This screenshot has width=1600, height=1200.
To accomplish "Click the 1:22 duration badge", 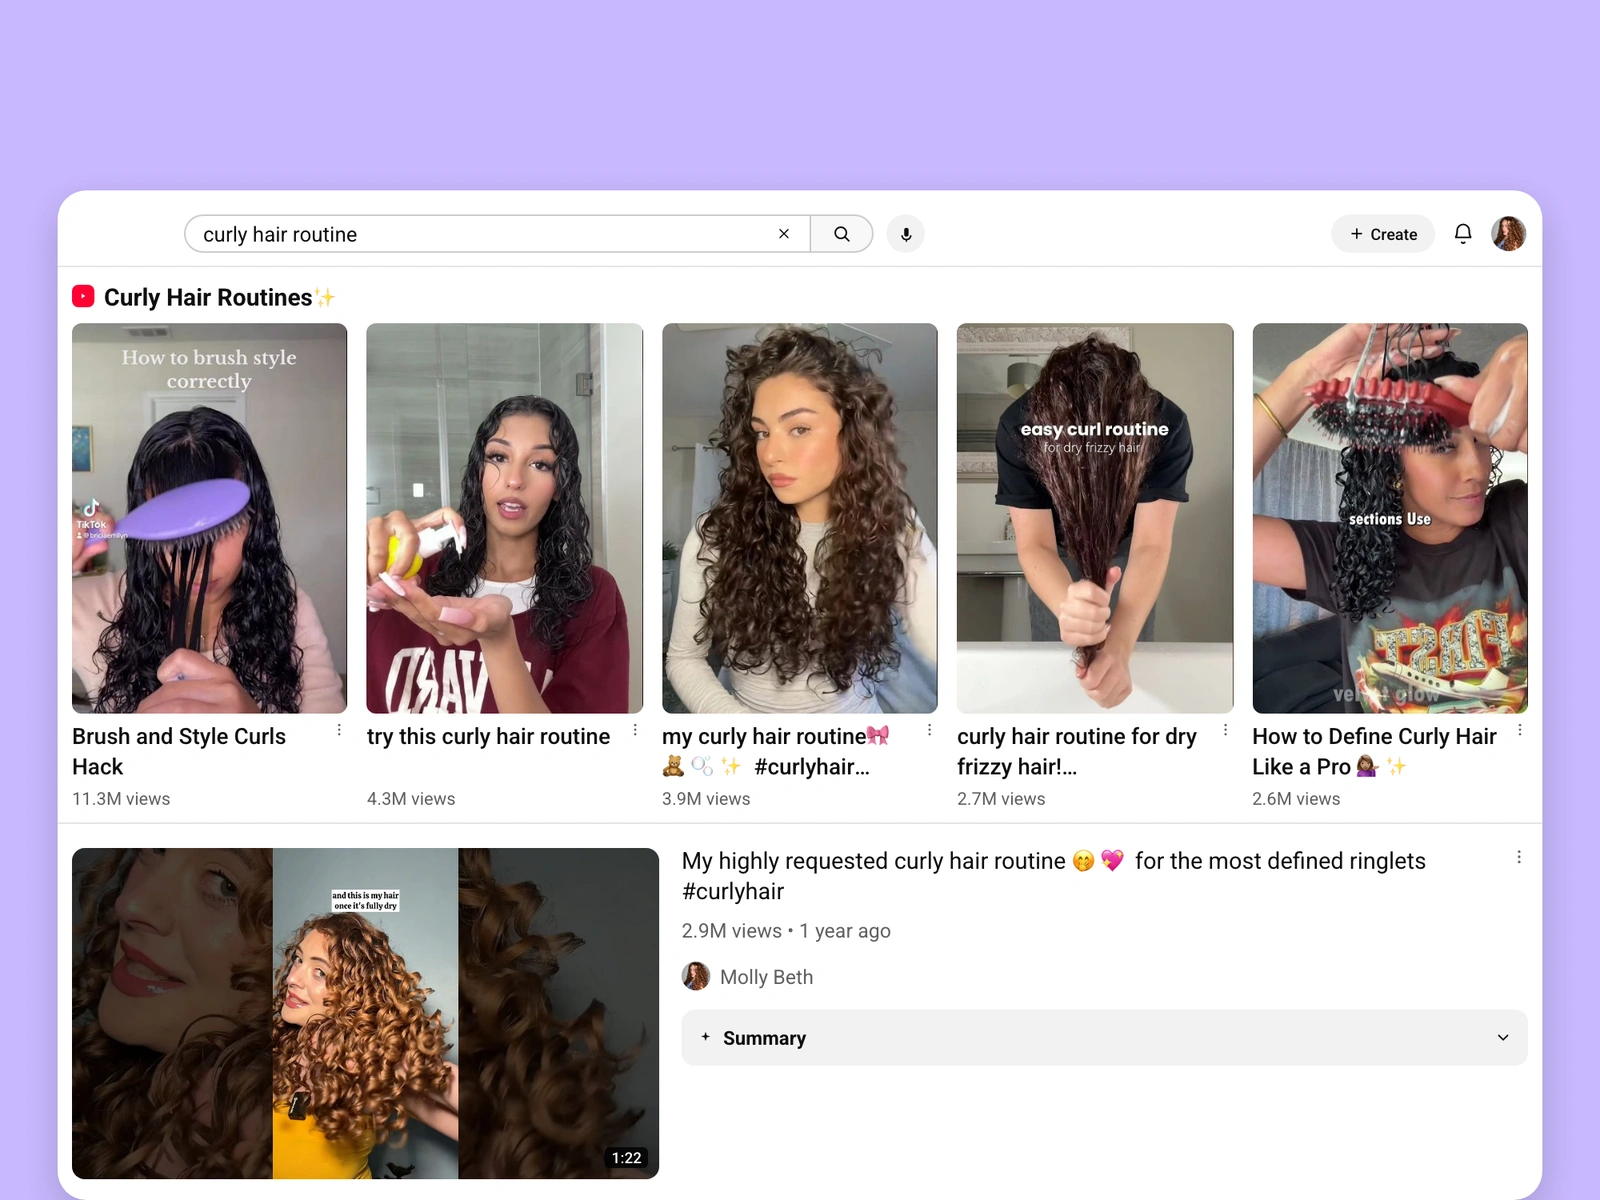I will 627,1158.
